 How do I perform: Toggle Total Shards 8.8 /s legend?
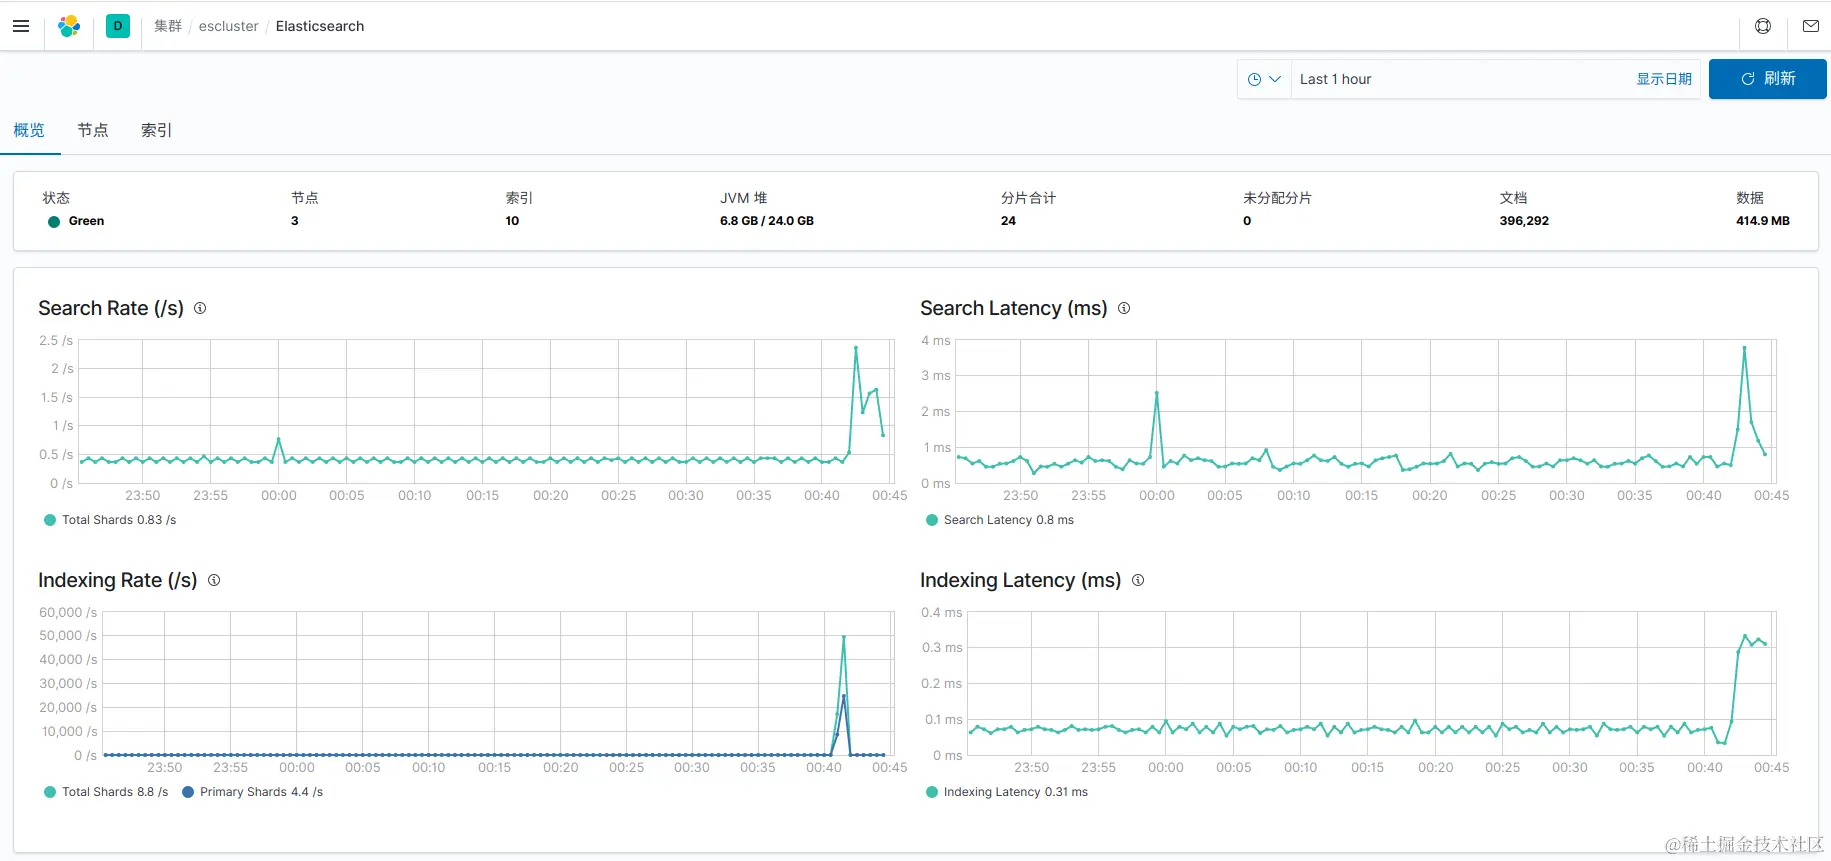click(x=106, y=792)
